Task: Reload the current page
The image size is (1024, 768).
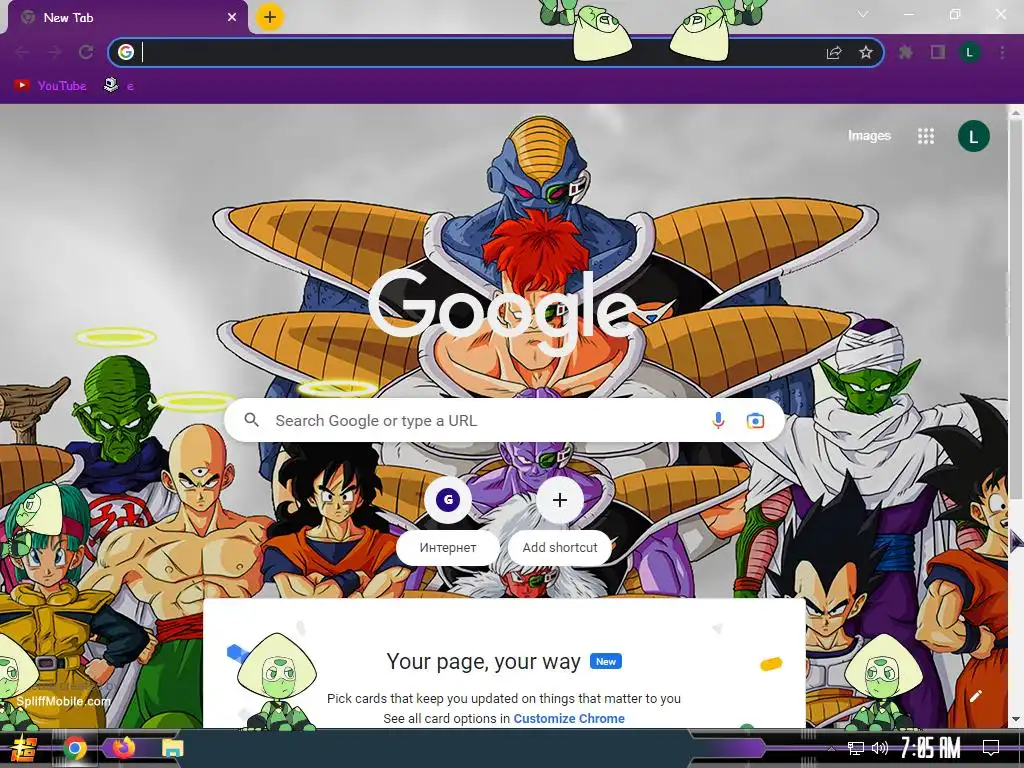Action: pos(86,52)
